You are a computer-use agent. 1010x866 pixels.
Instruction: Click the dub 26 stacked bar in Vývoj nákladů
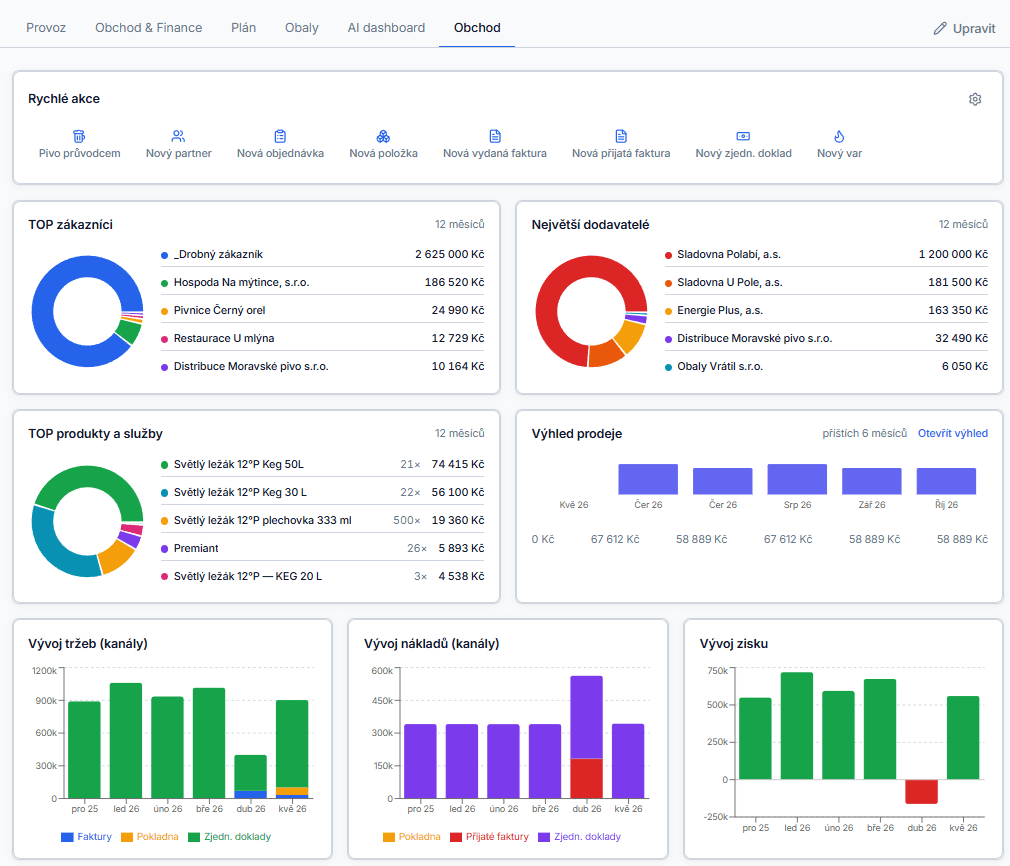(586, 736)
